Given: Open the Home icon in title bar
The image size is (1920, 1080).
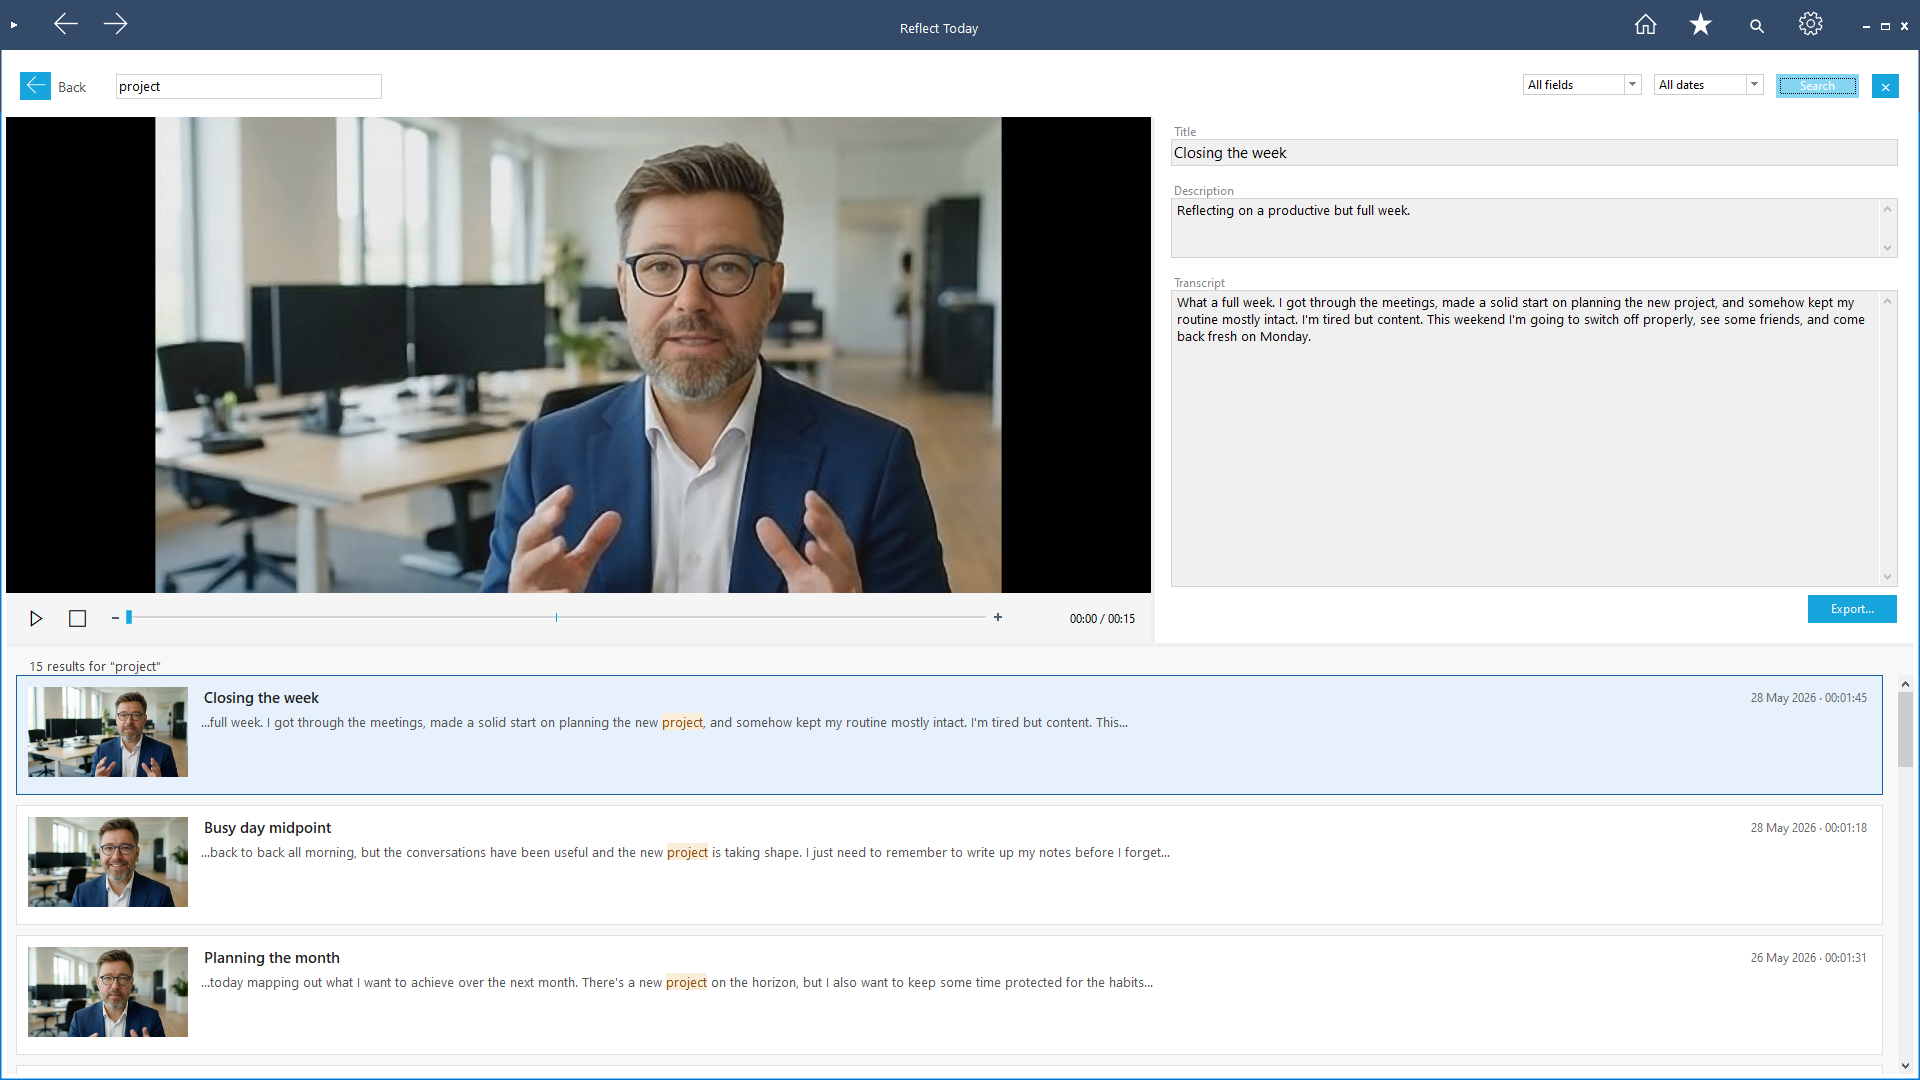Looking at the screenshot, I should point(1645,25).
